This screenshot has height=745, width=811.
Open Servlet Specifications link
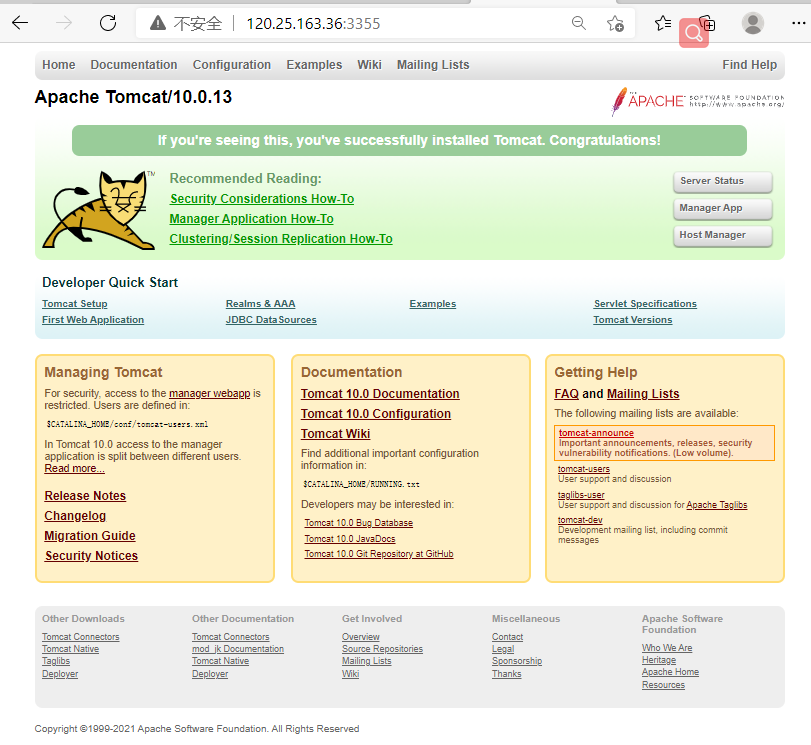[x=645, y=304]
